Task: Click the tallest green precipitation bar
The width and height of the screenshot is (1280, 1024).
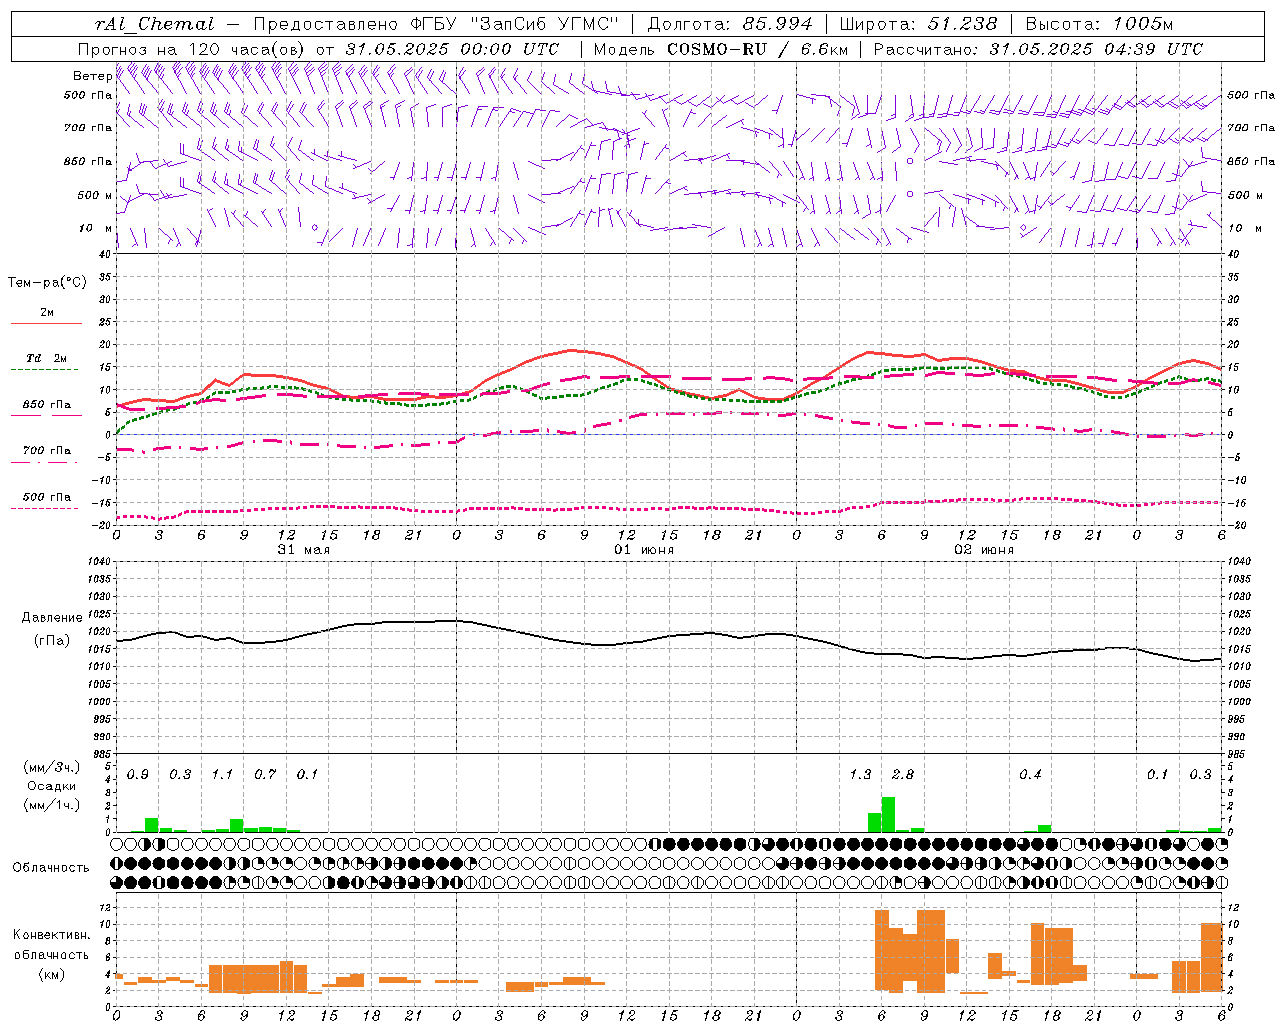Action: click(x=888, y=815)
